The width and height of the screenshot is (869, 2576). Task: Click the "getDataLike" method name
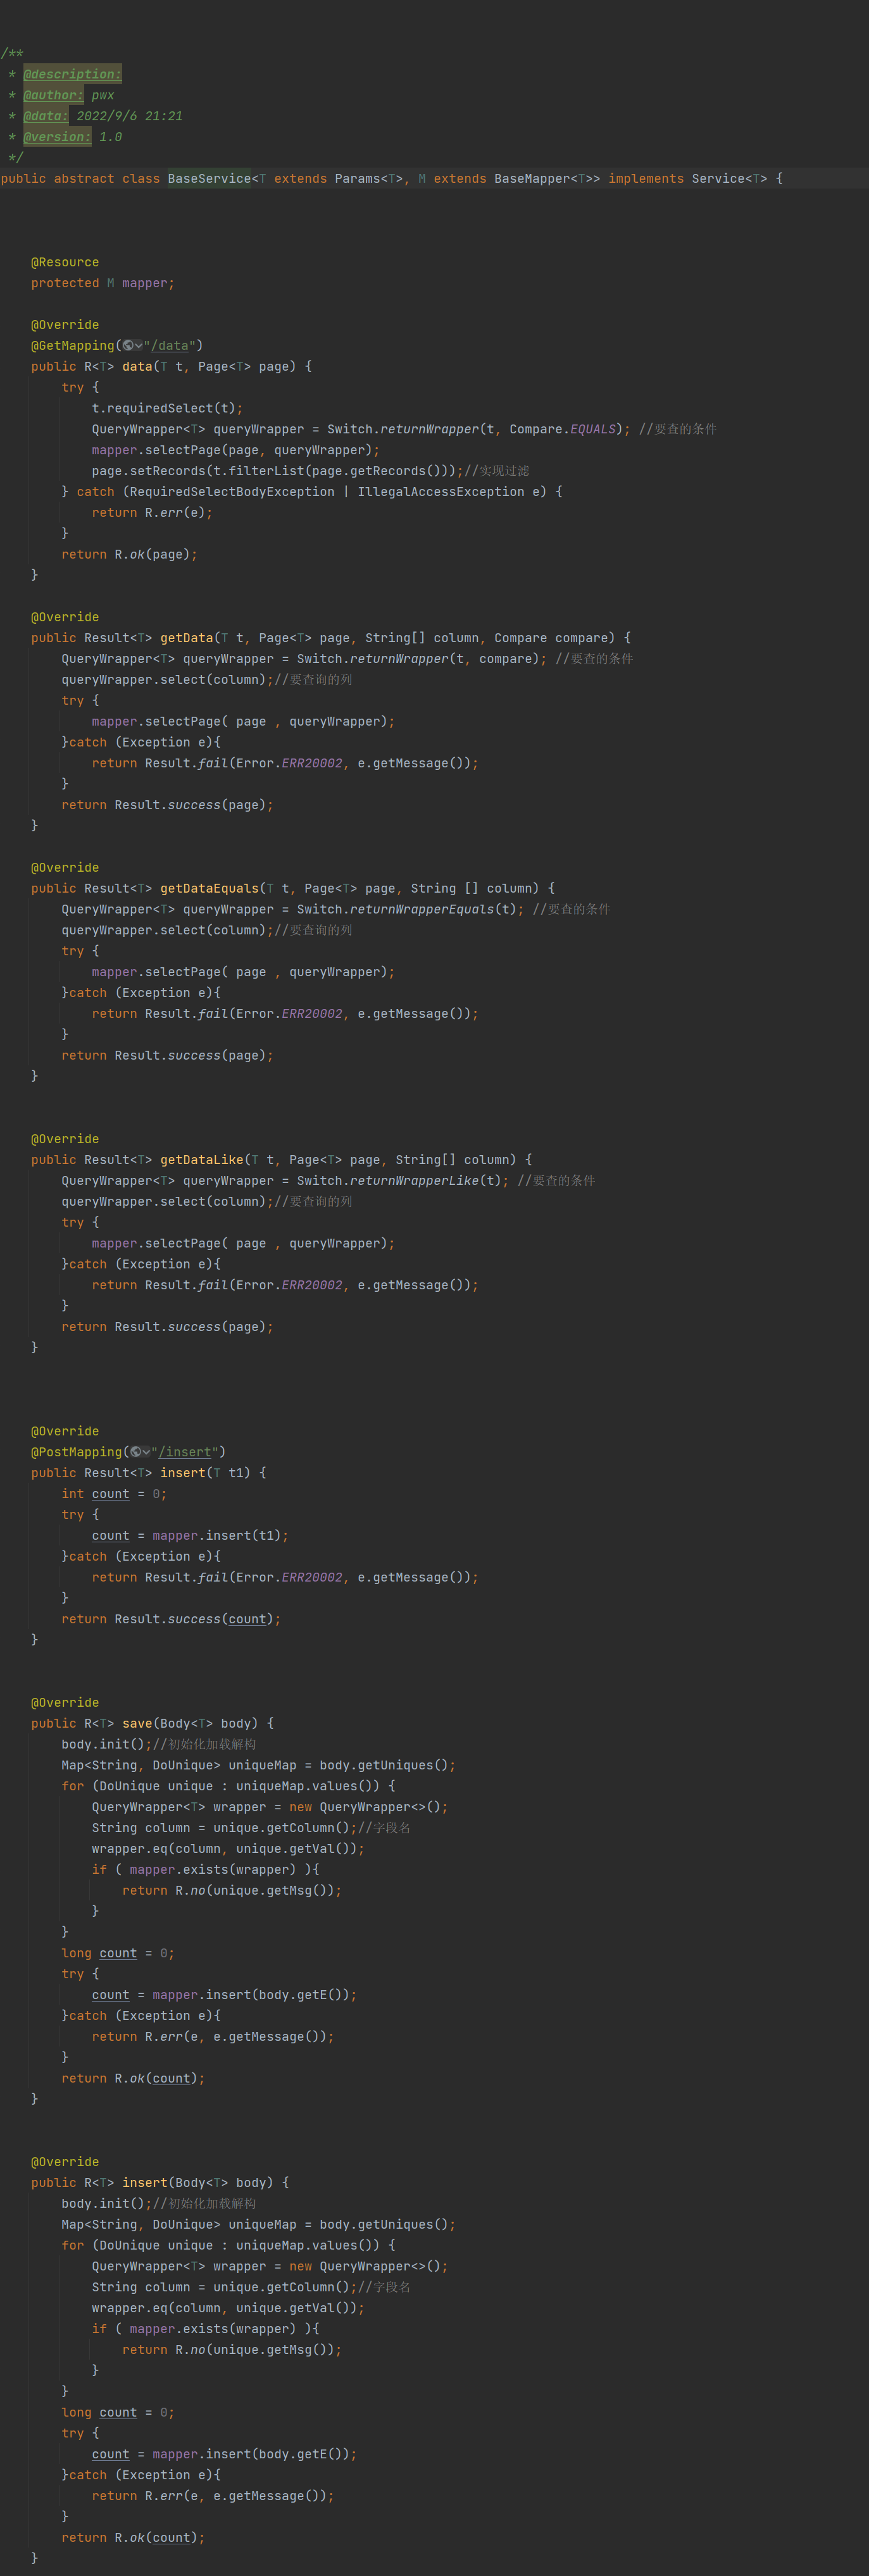(x=202, y=1160)
